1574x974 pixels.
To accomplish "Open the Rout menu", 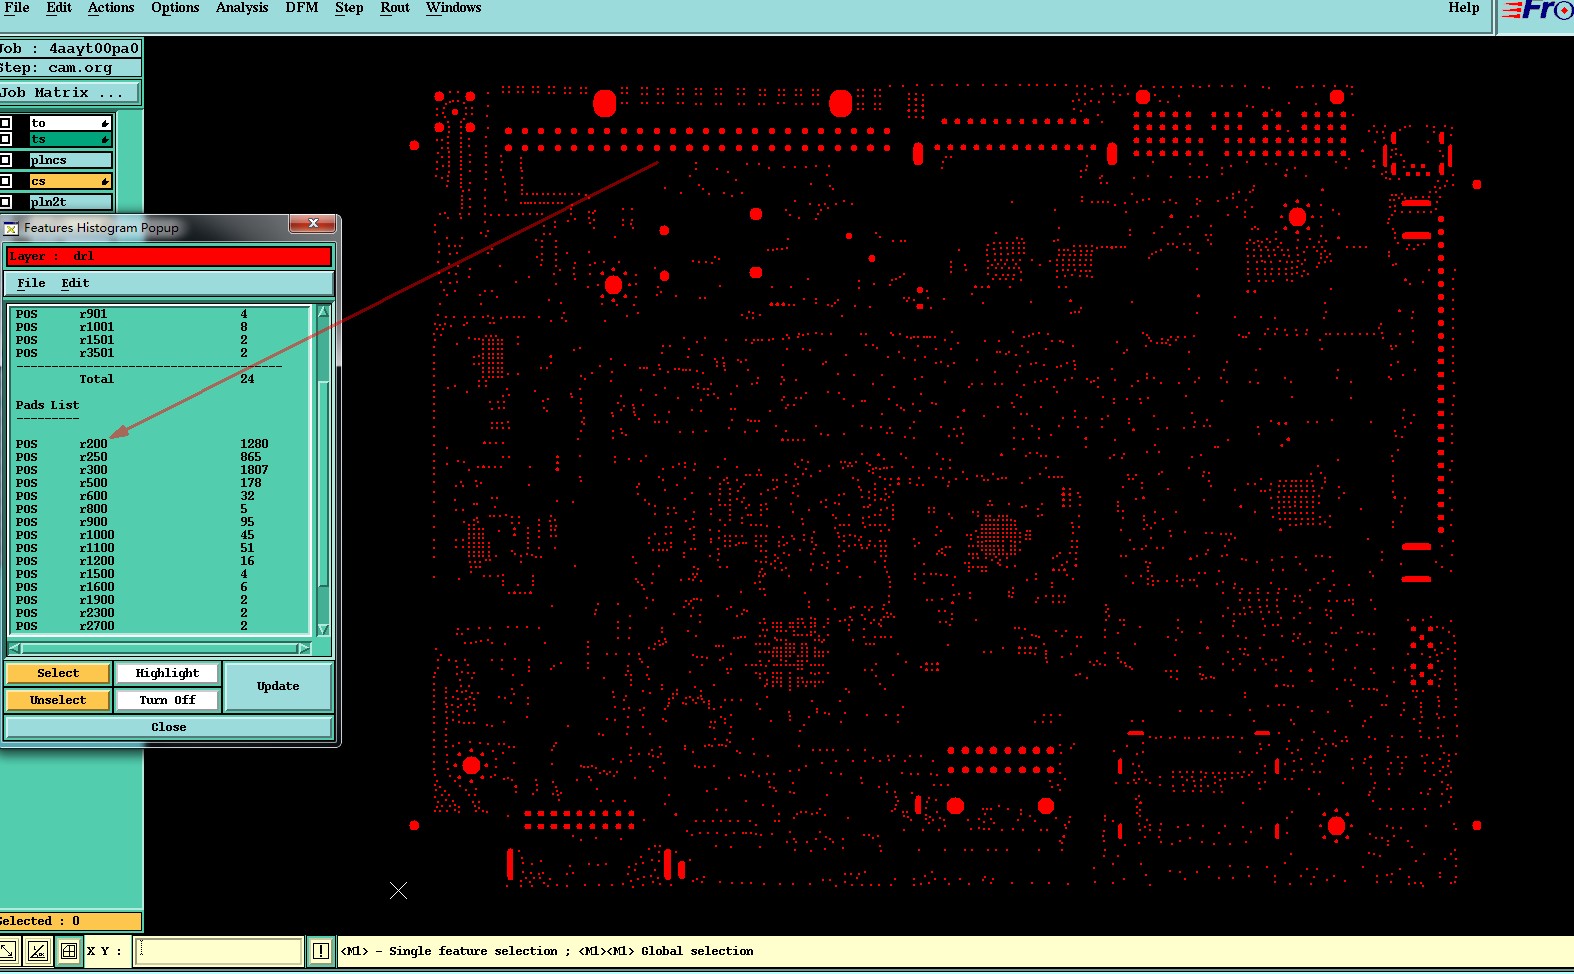I will click(x=395, y=8).
